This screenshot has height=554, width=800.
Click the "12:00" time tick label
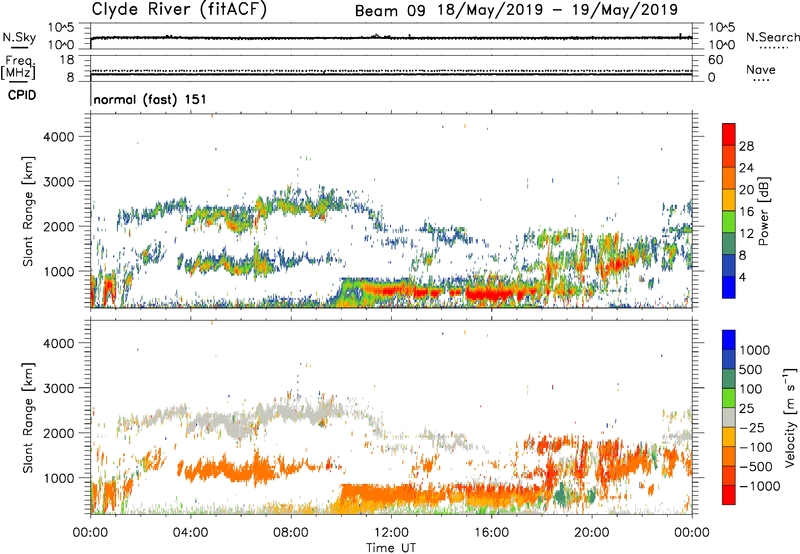[391, 533]
